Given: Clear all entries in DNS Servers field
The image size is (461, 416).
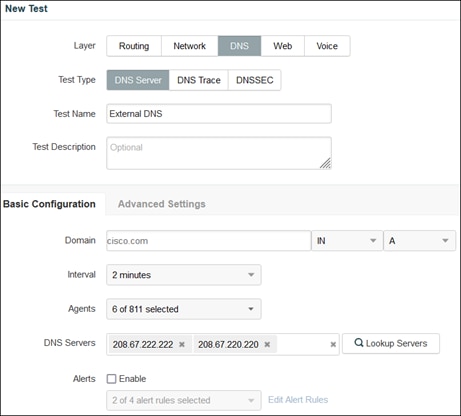Looking at the screenshot, I should pyautogui.click(x=333, y=344).
